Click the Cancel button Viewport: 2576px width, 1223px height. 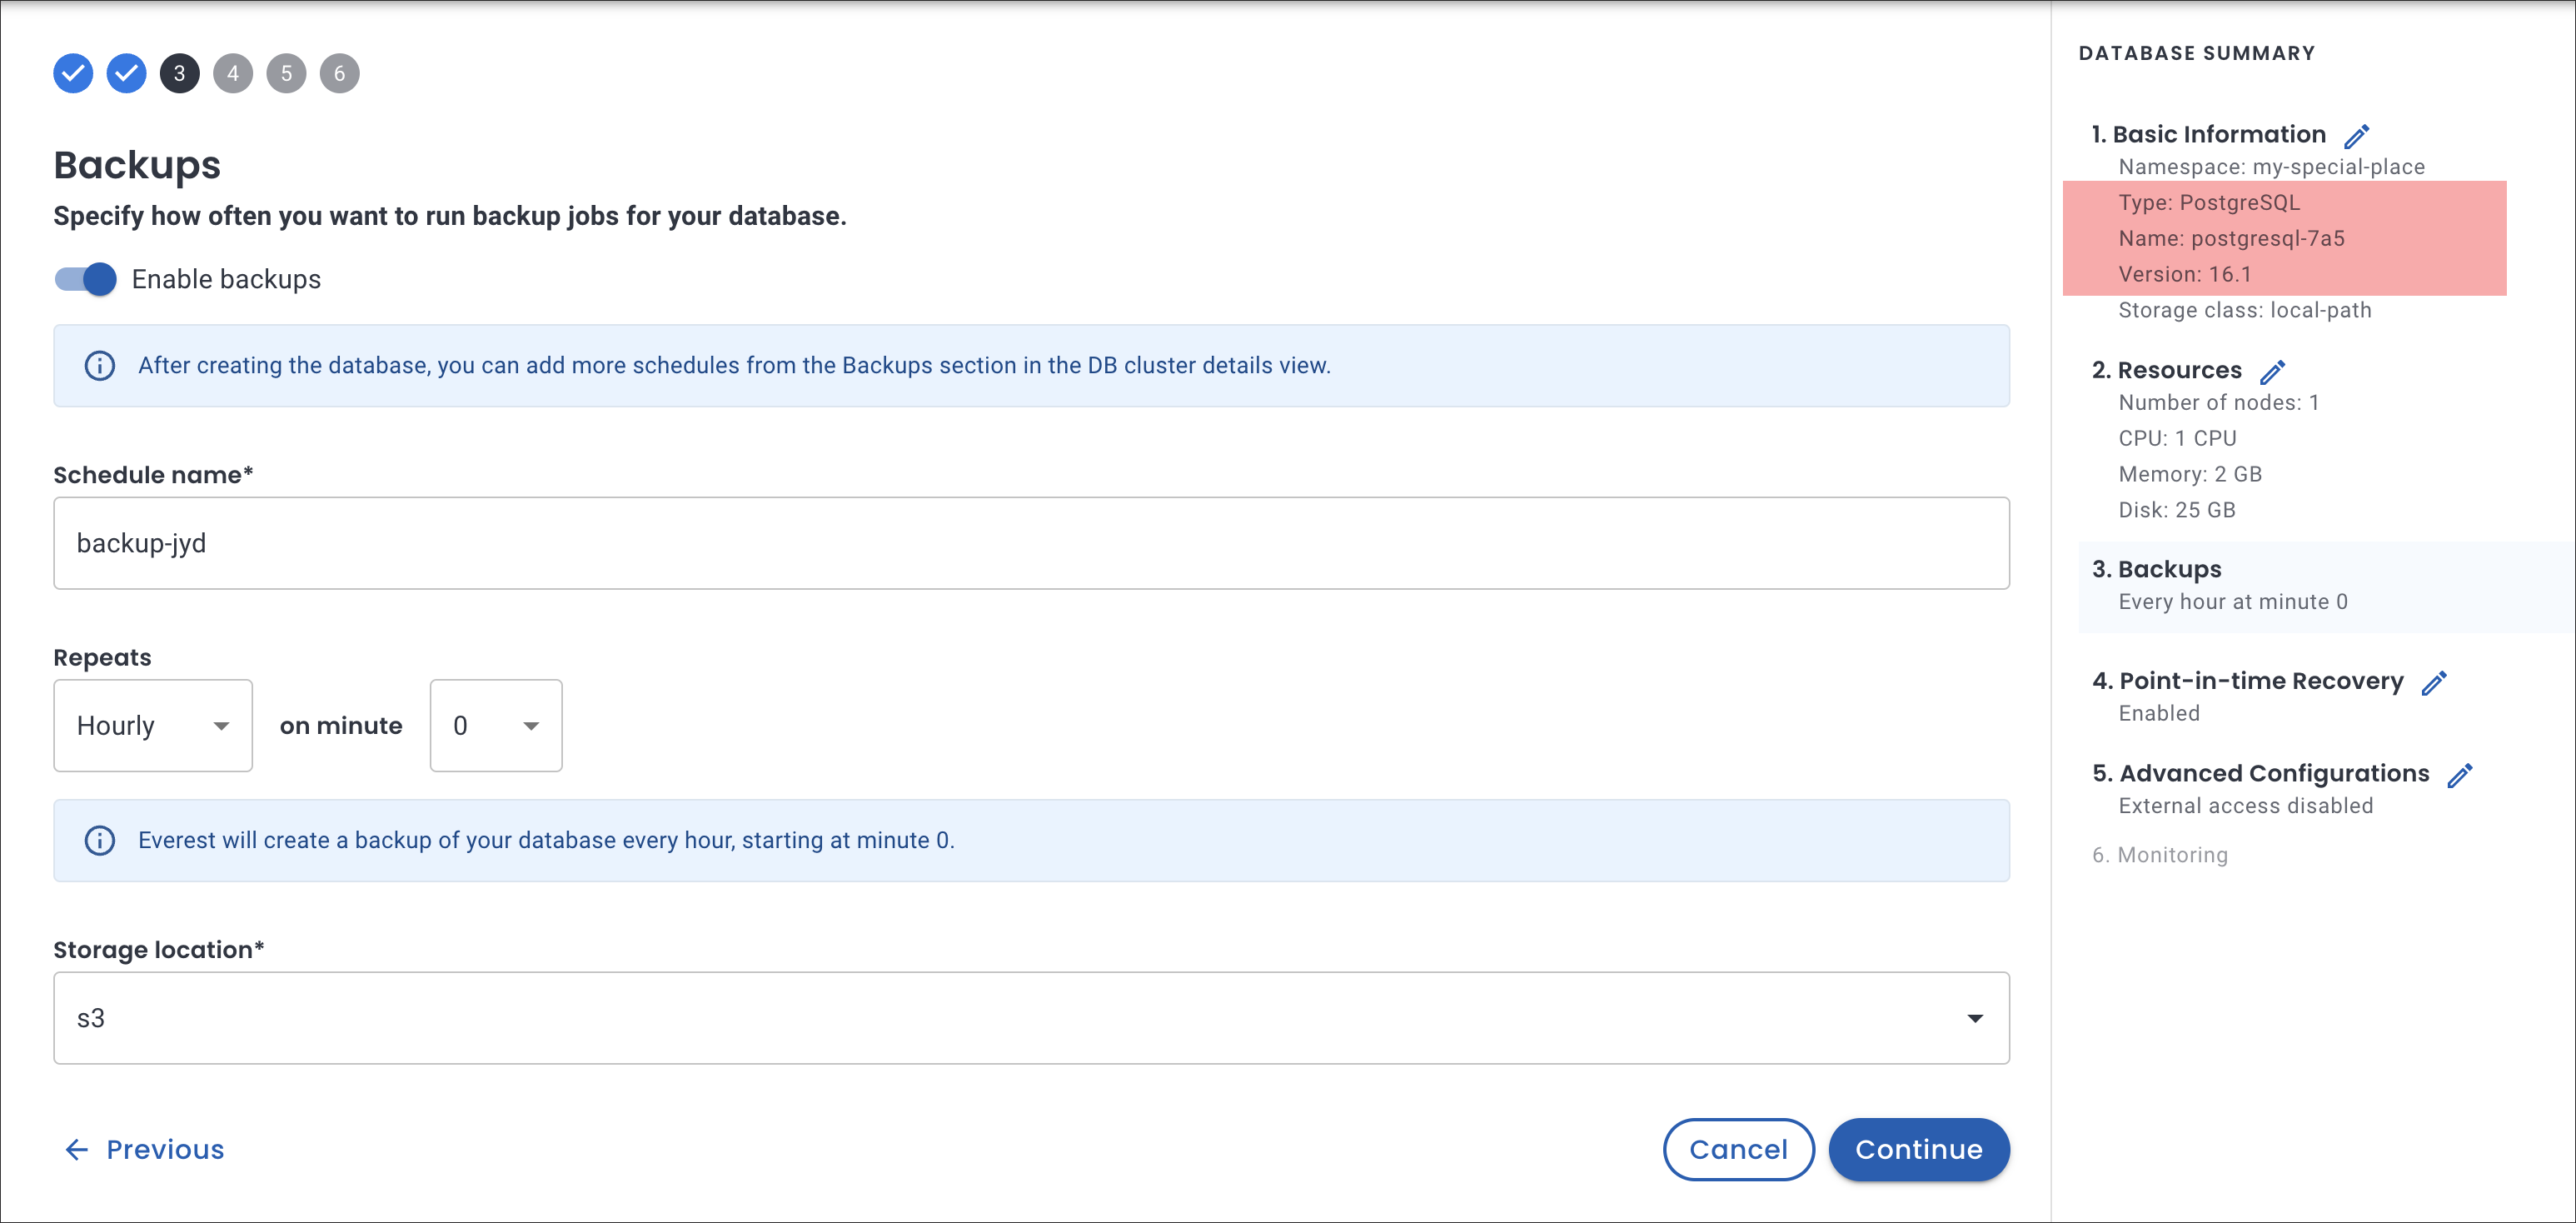tap(1738, 1149)
